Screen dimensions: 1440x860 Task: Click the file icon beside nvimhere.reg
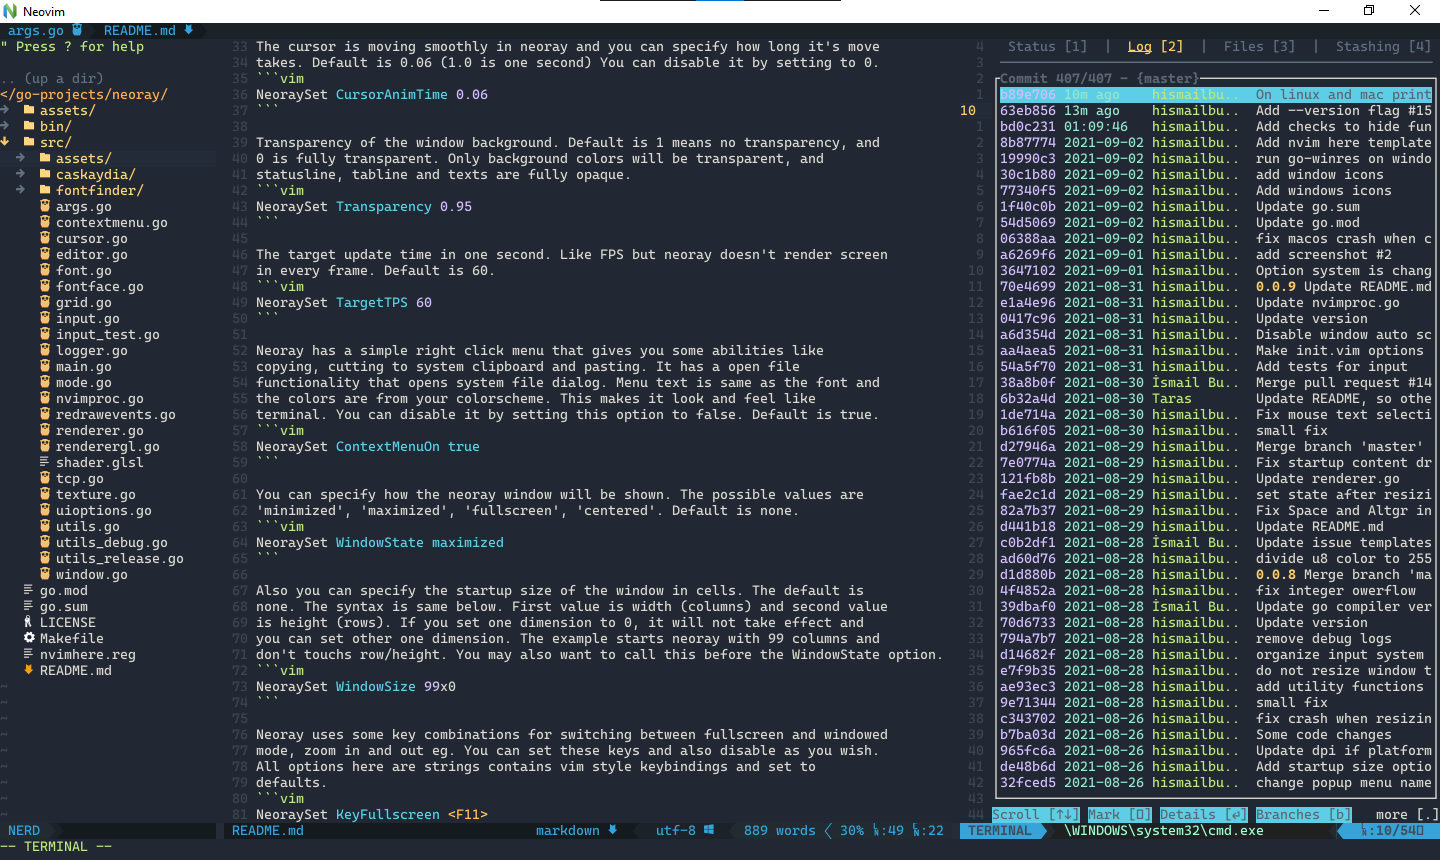tap(29, 654)
